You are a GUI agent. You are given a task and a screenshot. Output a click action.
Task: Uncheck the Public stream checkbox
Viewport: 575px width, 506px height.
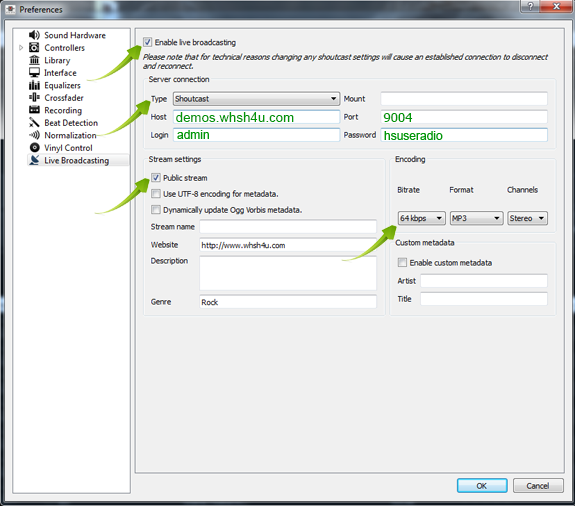156,178
